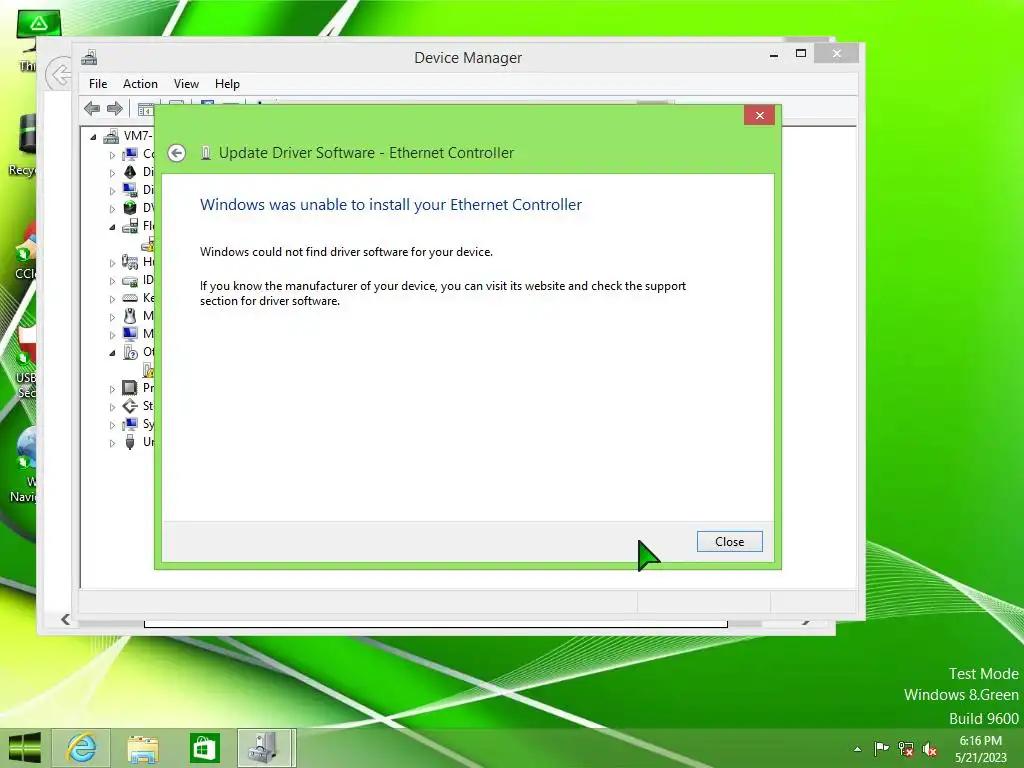Viewport: 1024px width, 768px height.
Task: Open File Explorer from the taskbar
Action: 142,748
